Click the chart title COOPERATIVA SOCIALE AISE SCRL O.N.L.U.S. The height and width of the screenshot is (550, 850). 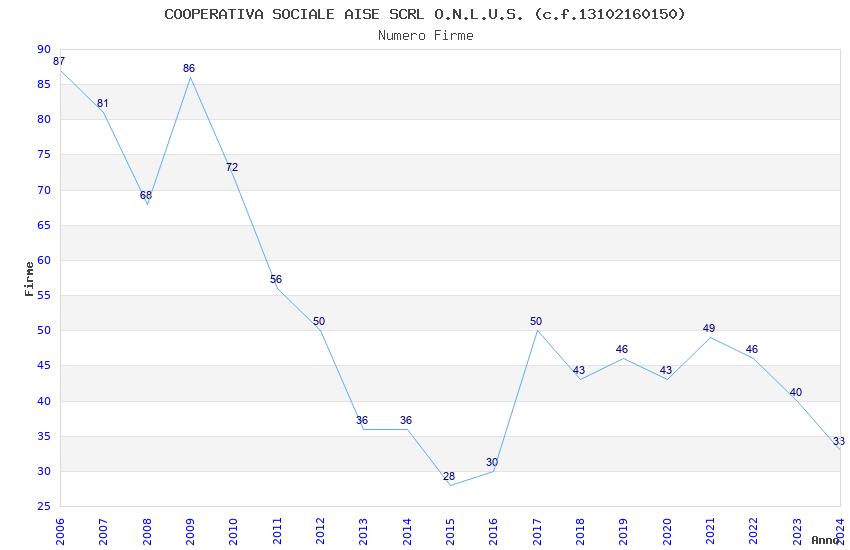click(x=344, y=14)
